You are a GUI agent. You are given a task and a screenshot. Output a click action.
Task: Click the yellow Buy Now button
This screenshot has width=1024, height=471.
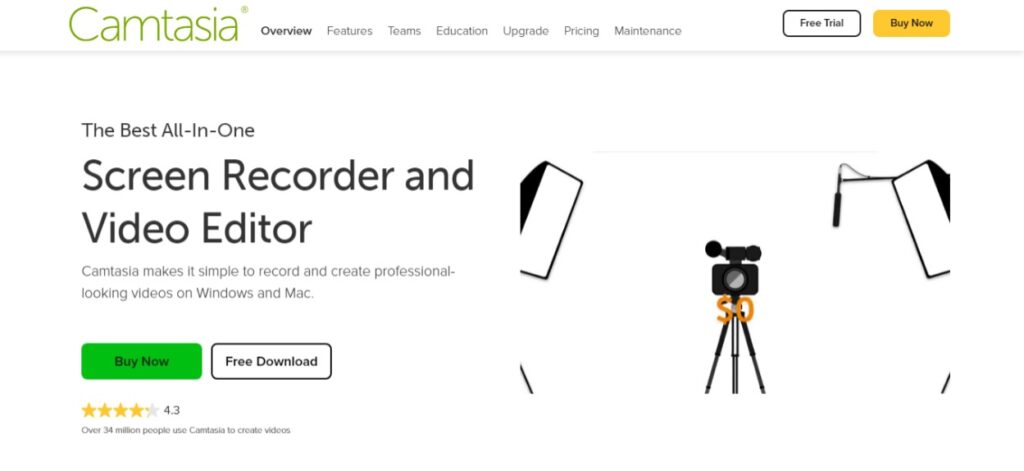pos(911,24)
